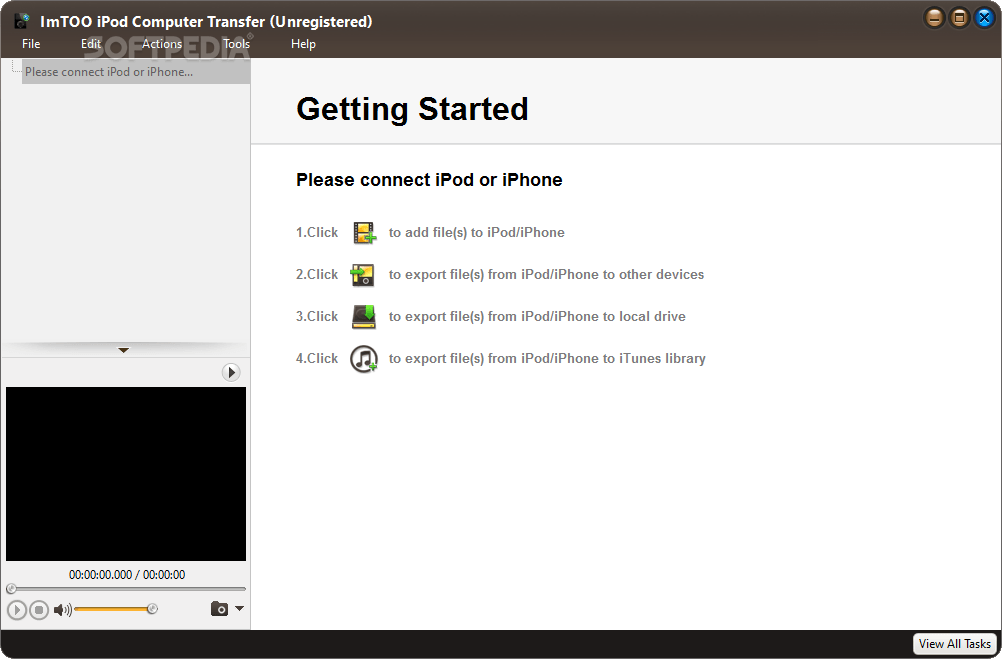Click the black video preview area
Screen dimensions: 1002x659
click(x=126, y=474)
